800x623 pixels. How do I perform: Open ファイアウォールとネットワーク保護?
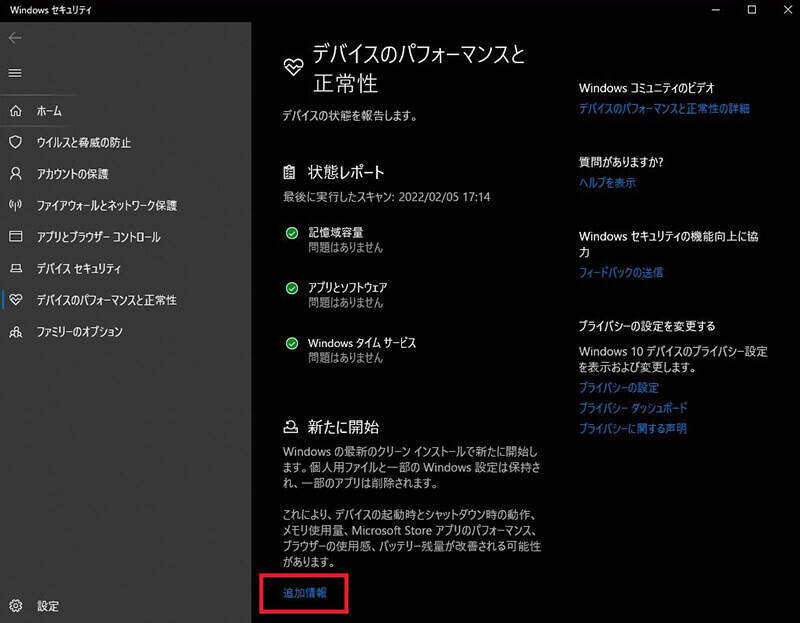pyautogui.click(x=107, y=206)
